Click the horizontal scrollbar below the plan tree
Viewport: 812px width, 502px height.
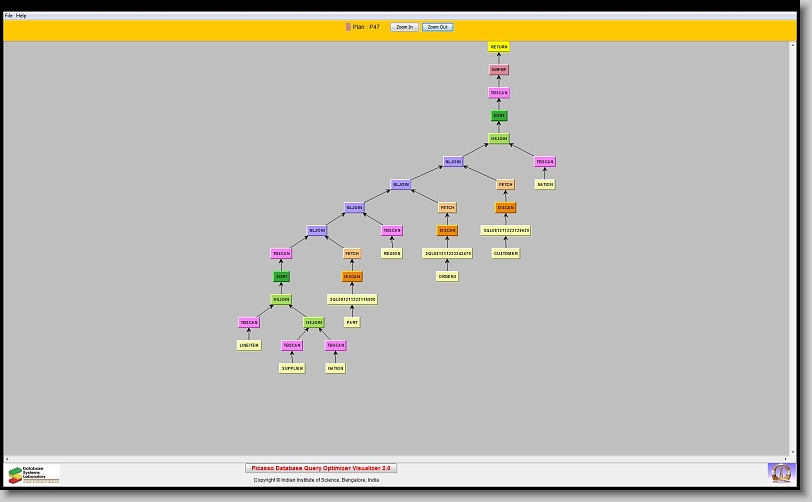coord(400,458)
